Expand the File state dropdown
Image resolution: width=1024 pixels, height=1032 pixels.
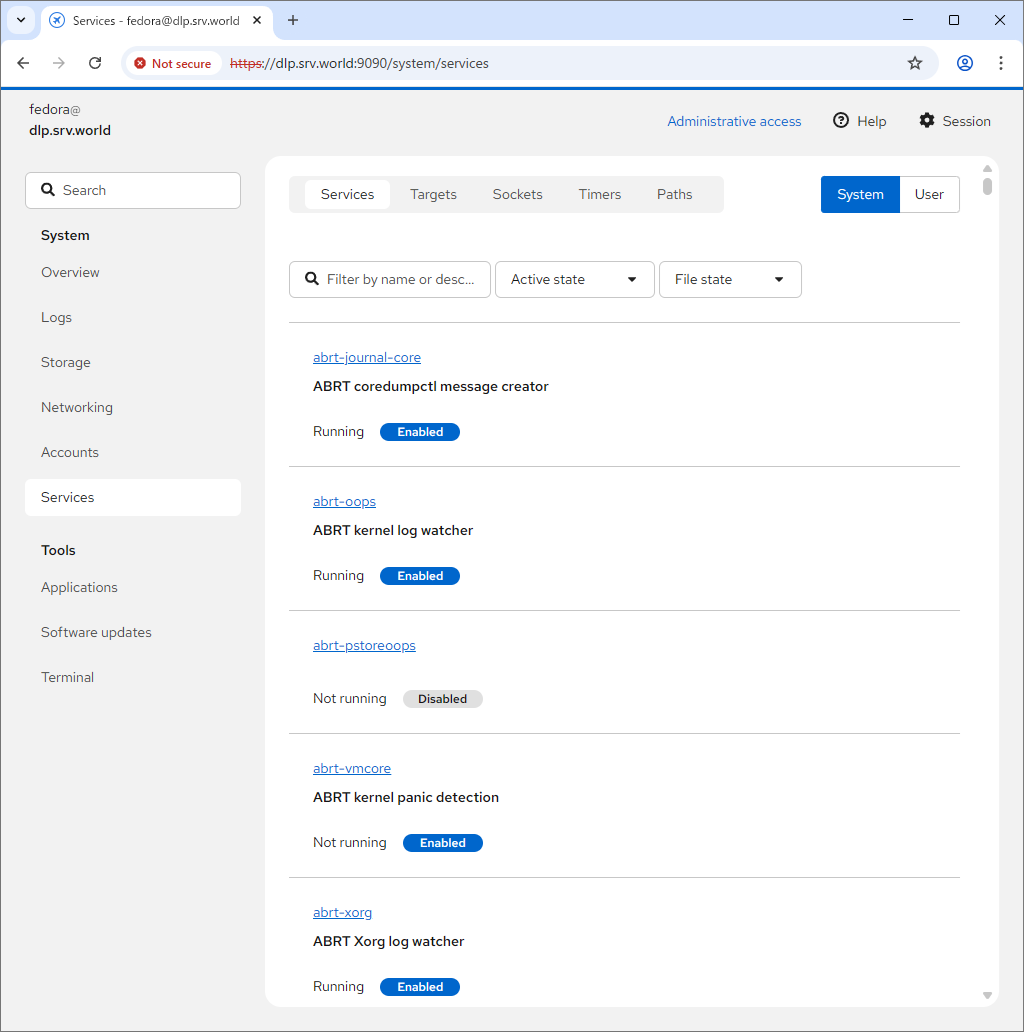[x=729, y=279]
